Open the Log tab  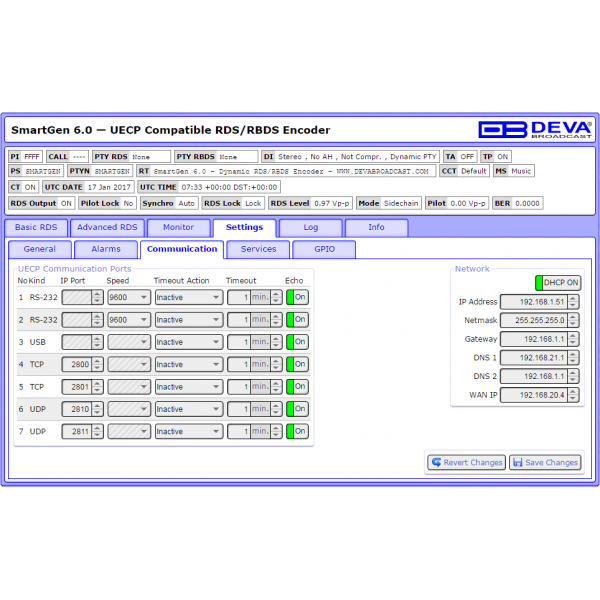tap(311, 228)
